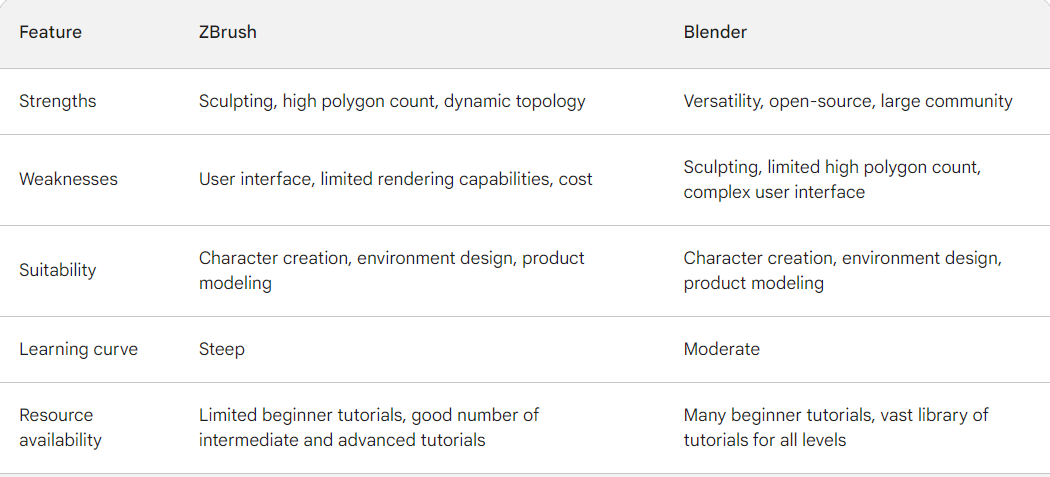Click the Moderate learning curve cell
Screen dimensions: 1050x477
click(x=722, y=349)
